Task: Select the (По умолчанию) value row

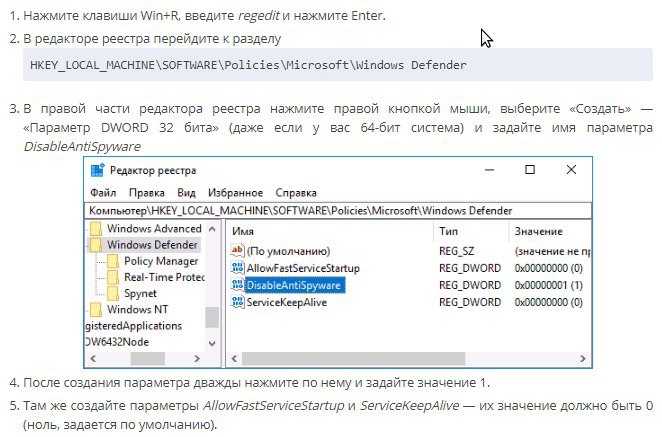Action: tap(288, 251)
